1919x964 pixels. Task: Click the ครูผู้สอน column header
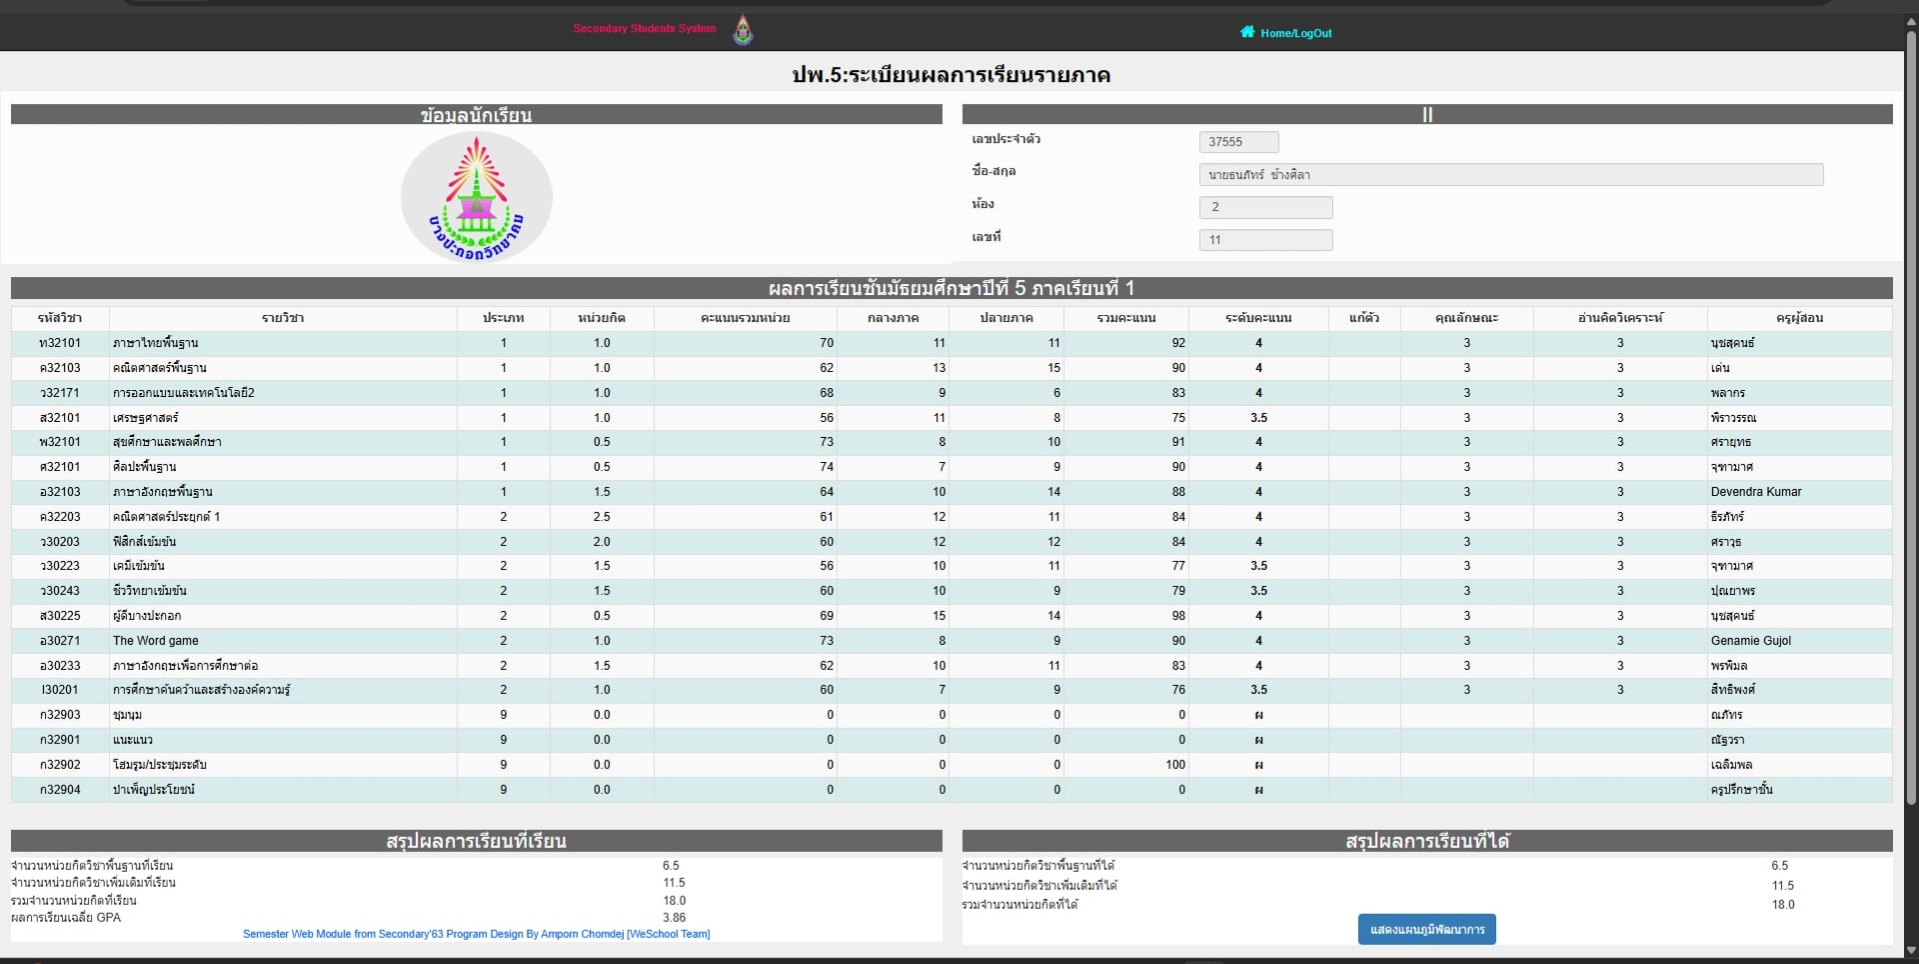point(1799,318)
